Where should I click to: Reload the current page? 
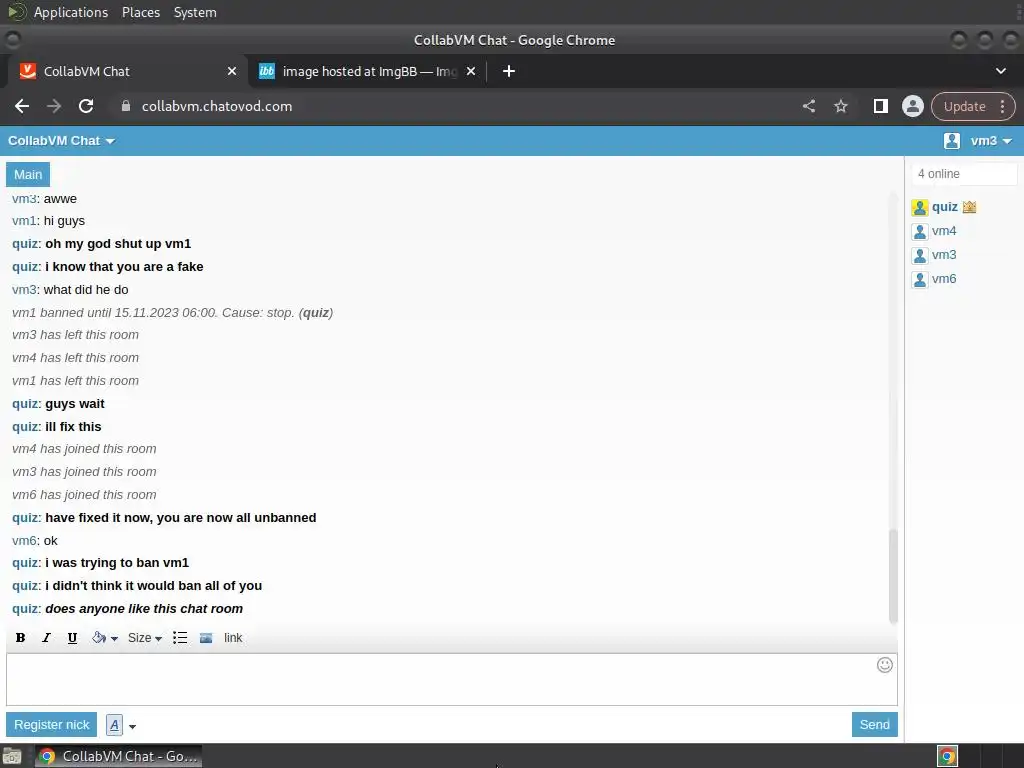[x=86, y=106]
